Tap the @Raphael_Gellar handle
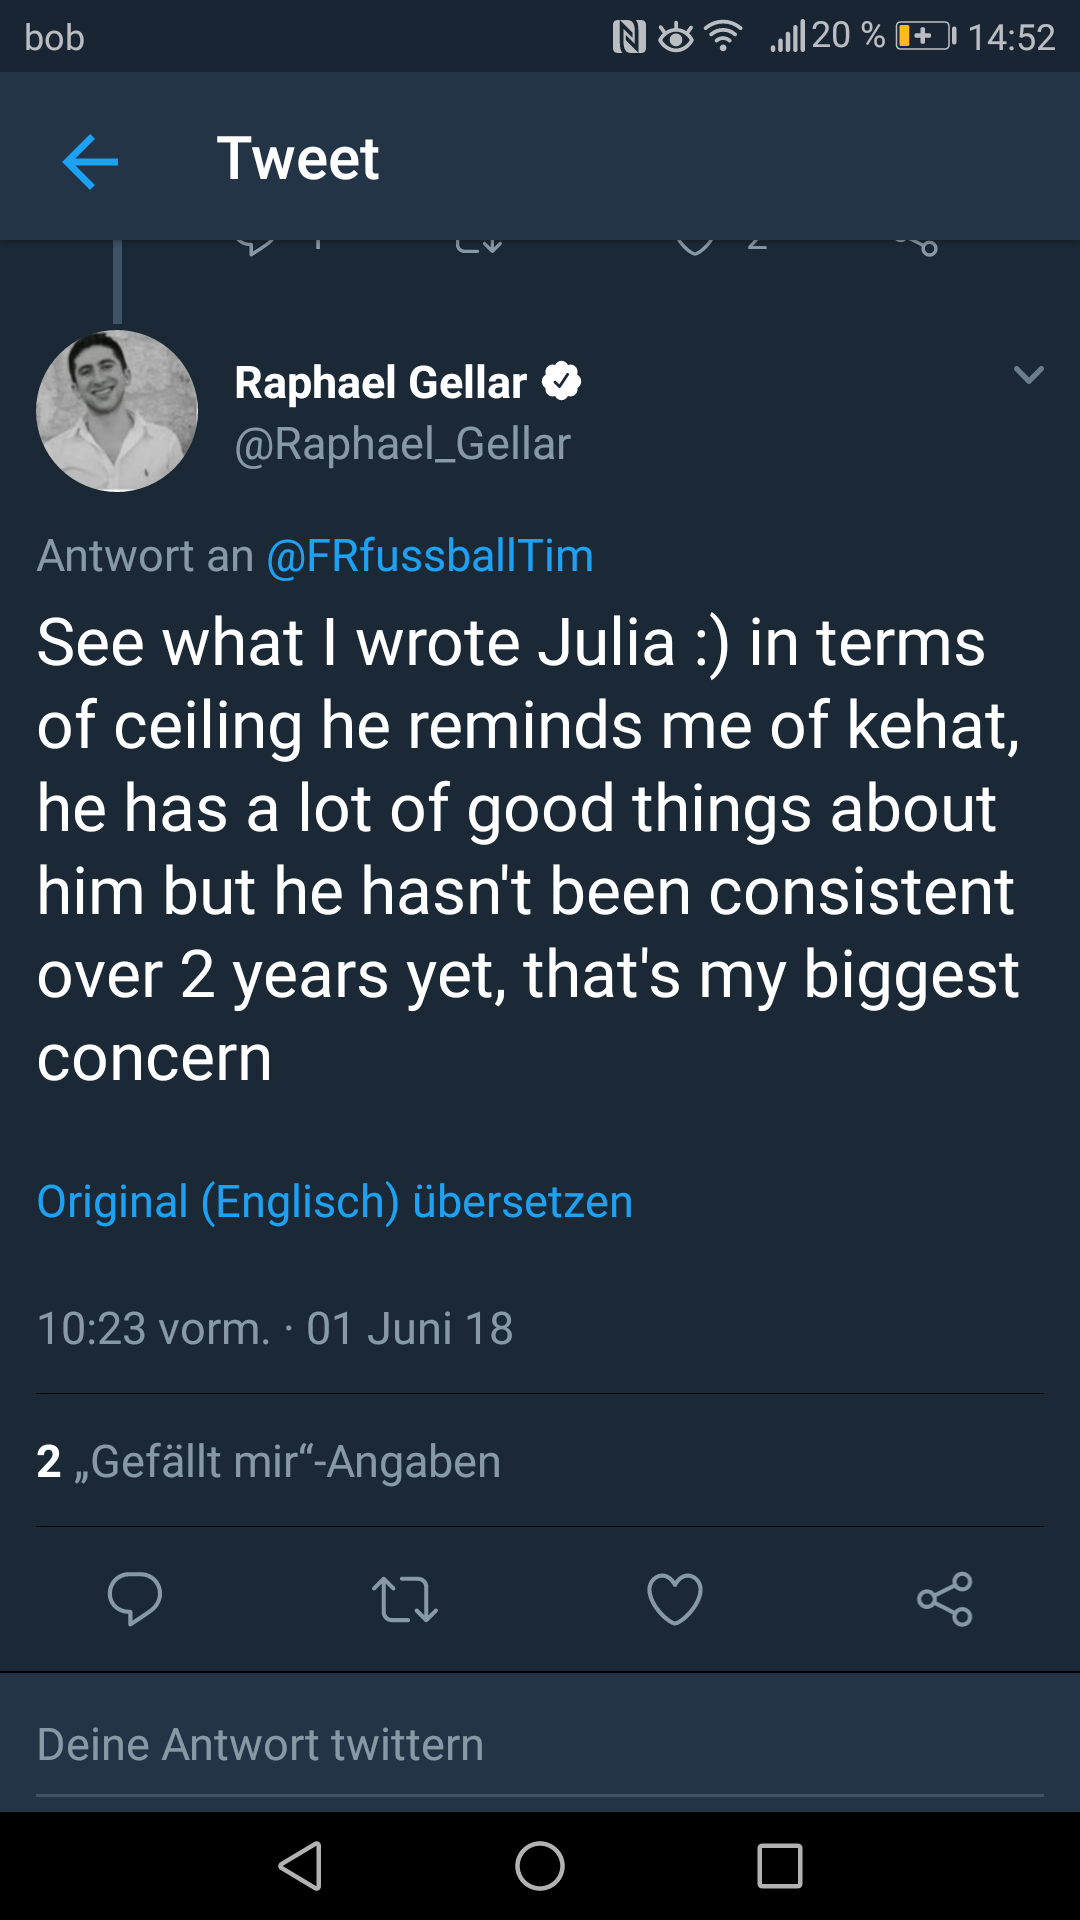 pos(402,444)
